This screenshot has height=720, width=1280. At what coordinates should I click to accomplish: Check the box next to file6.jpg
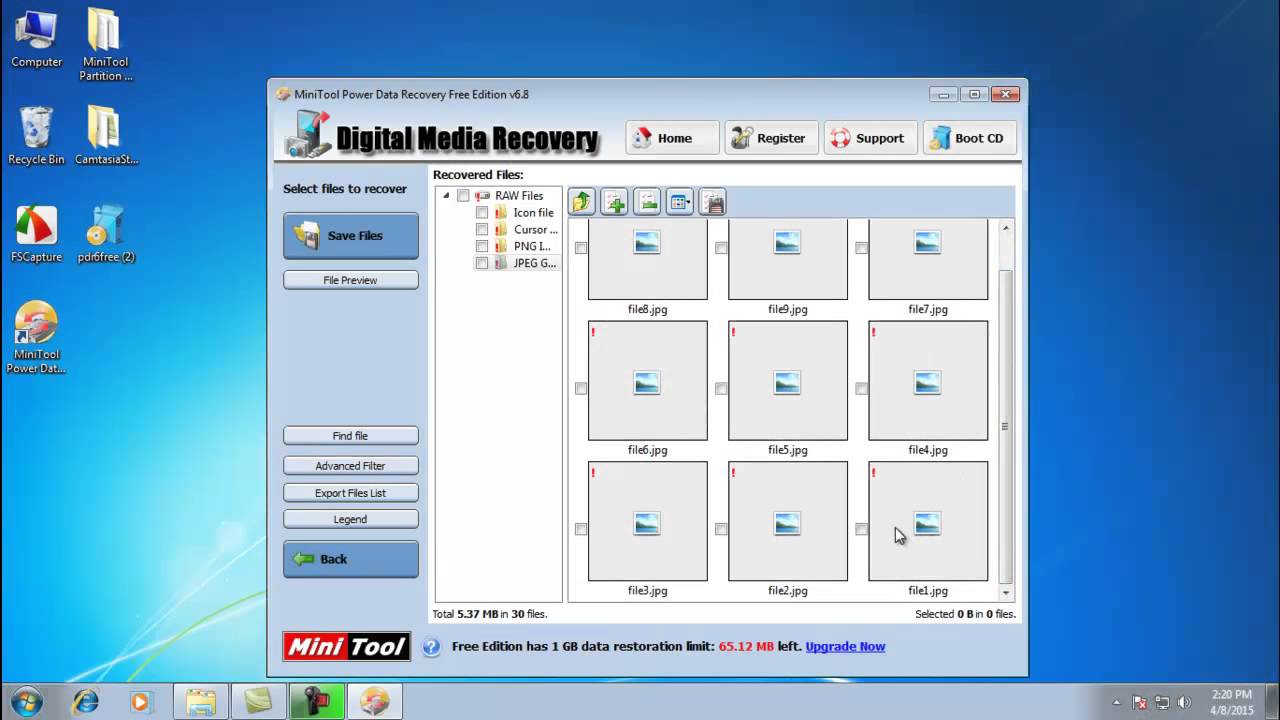pos(581,388)
